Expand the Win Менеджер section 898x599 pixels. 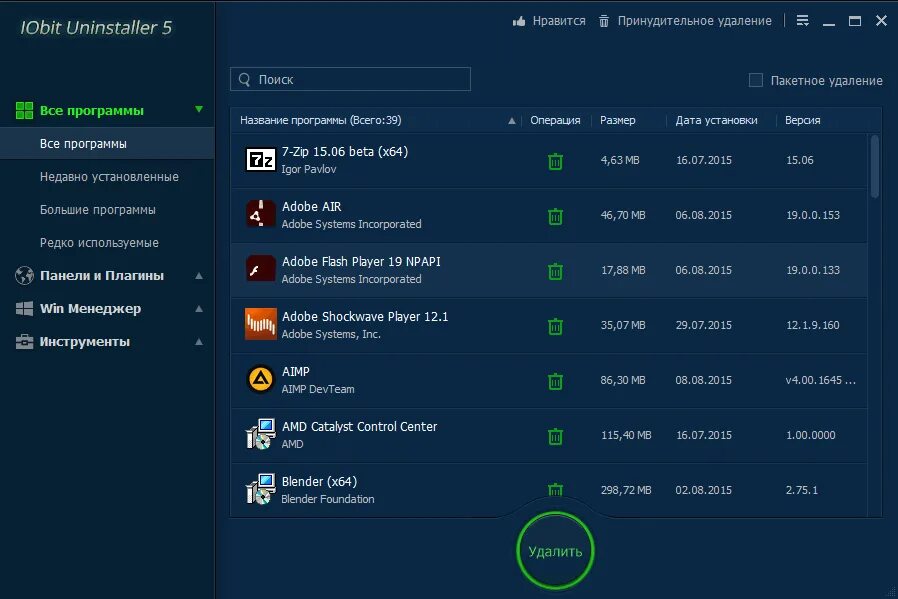click(198, 308)
